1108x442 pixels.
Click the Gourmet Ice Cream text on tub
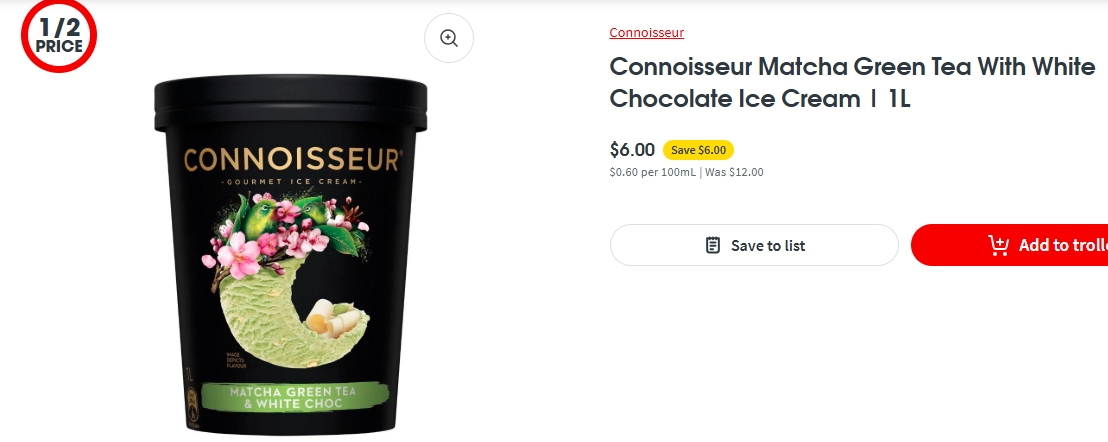coord(292,183)
